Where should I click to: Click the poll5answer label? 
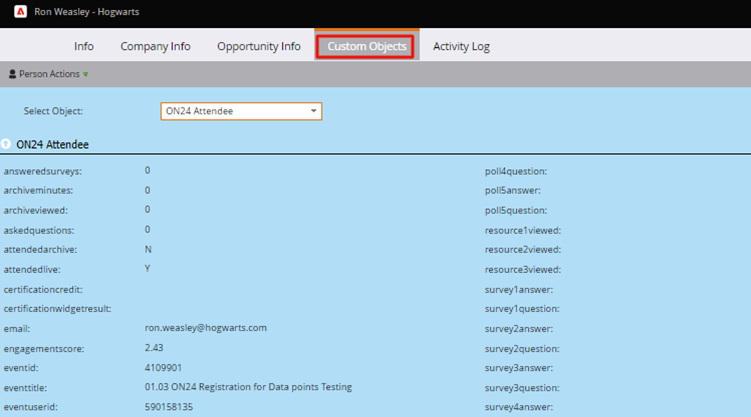(x=512, y=191)
